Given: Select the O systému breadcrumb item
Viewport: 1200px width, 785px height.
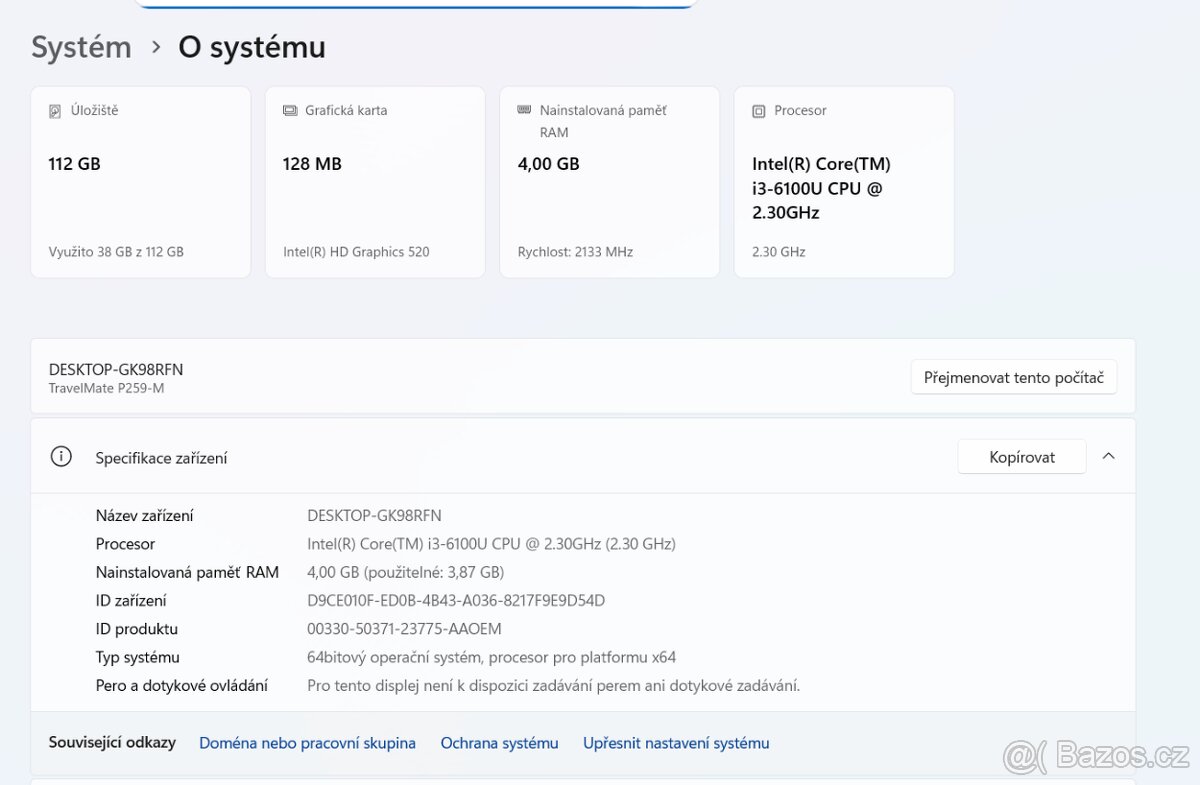Looking at the screenshot, I should tap(251, 46).
